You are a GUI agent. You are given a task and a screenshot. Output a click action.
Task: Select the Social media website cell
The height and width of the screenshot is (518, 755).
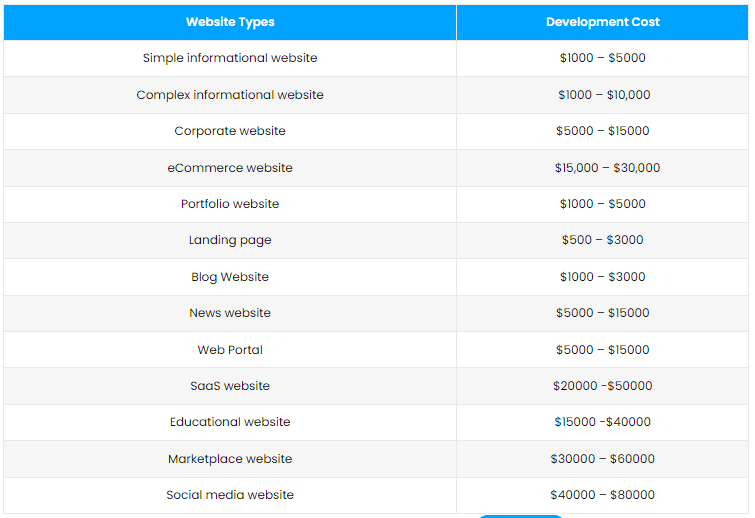230,495
